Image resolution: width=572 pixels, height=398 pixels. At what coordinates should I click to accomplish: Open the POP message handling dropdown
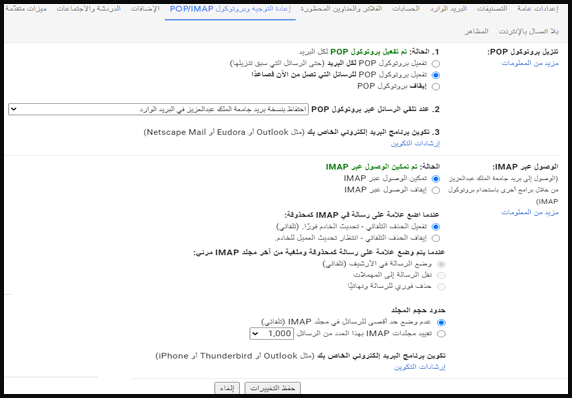click(x=158, y=109)
